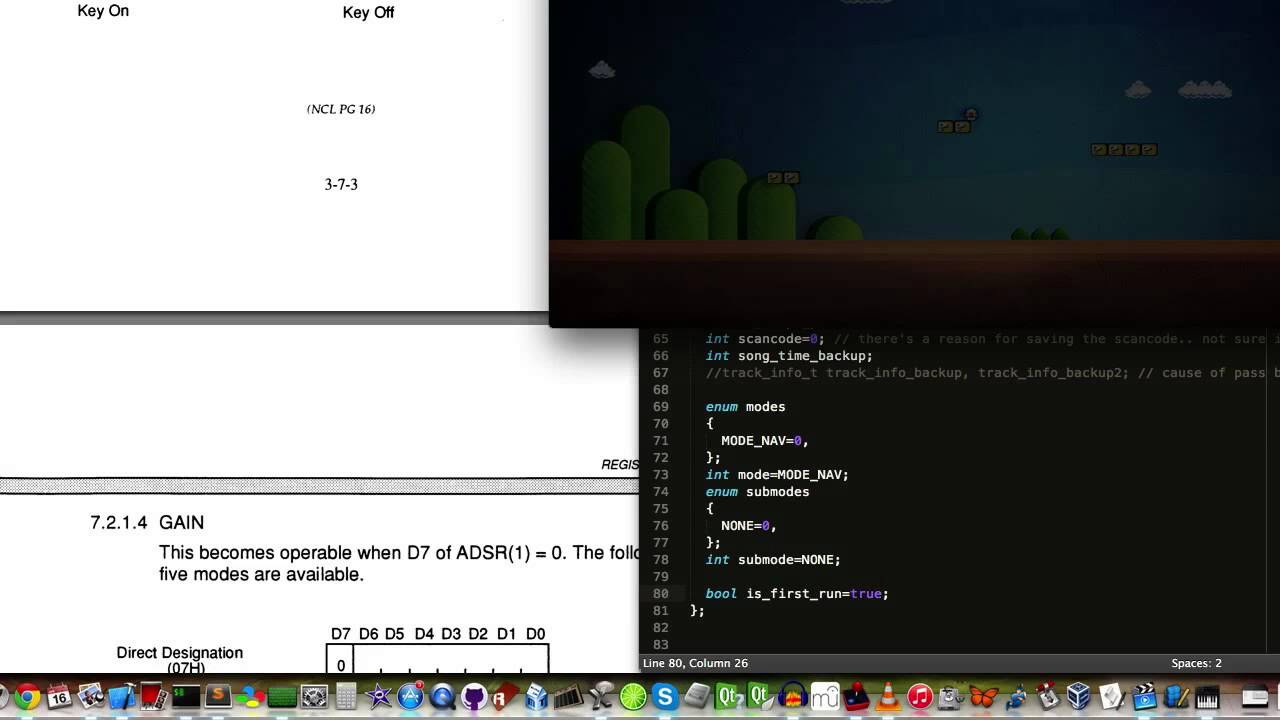Click '(NCL PG 16)' text in PDF
Image resolution: width=1280 pixels, height=720 pixels.
341,109
